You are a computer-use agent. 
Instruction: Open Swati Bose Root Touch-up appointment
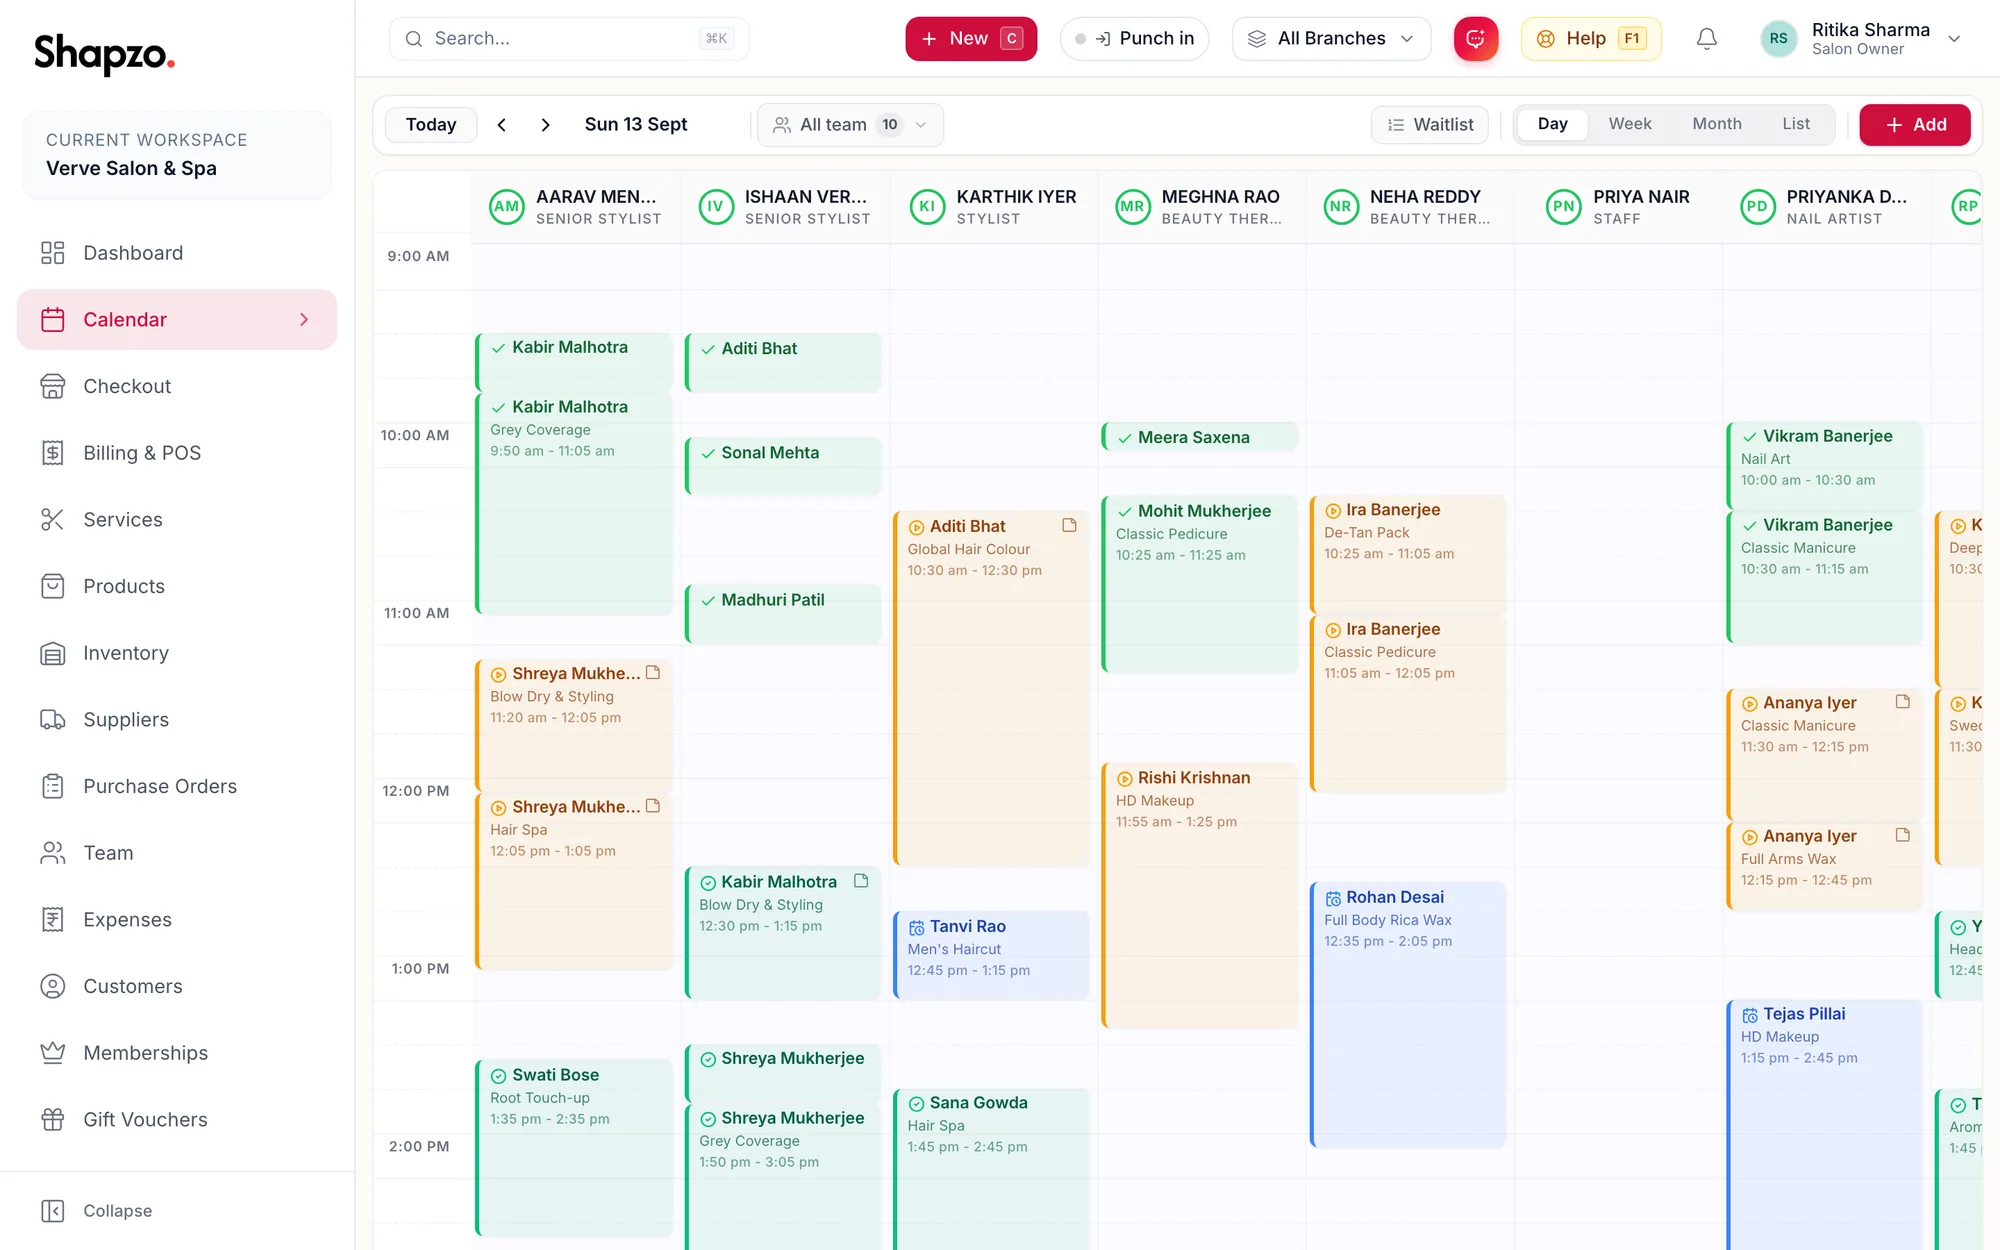click(x=574, y=1147)
